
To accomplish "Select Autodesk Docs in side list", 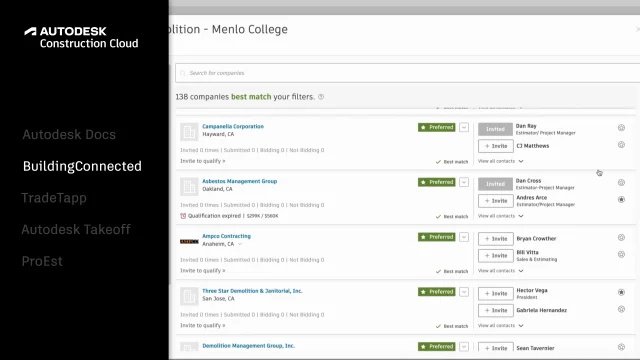I will pyautogui.click(x=69, y=135).
